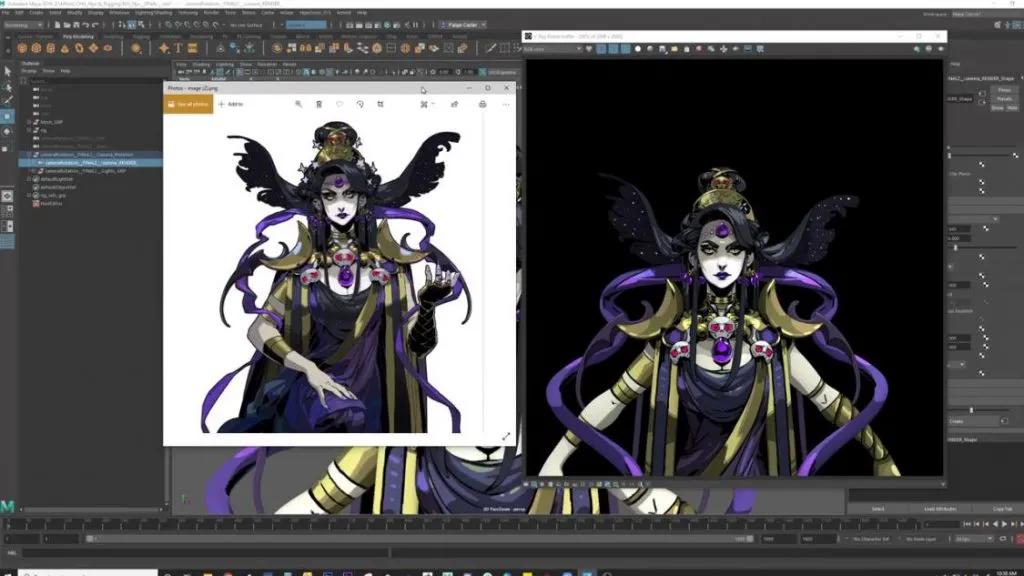Favorite the photo with the heart icon

click(x=339, y=104)
